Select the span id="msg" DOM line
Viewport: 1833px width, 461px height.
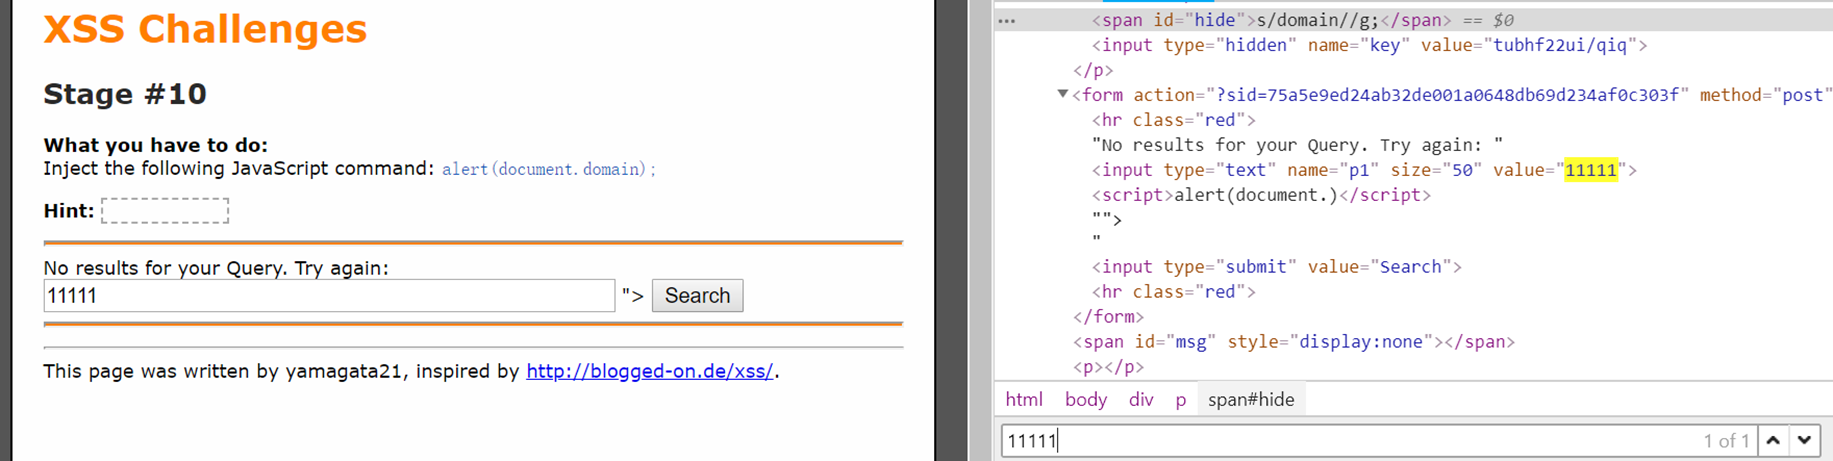point(1294,342)
